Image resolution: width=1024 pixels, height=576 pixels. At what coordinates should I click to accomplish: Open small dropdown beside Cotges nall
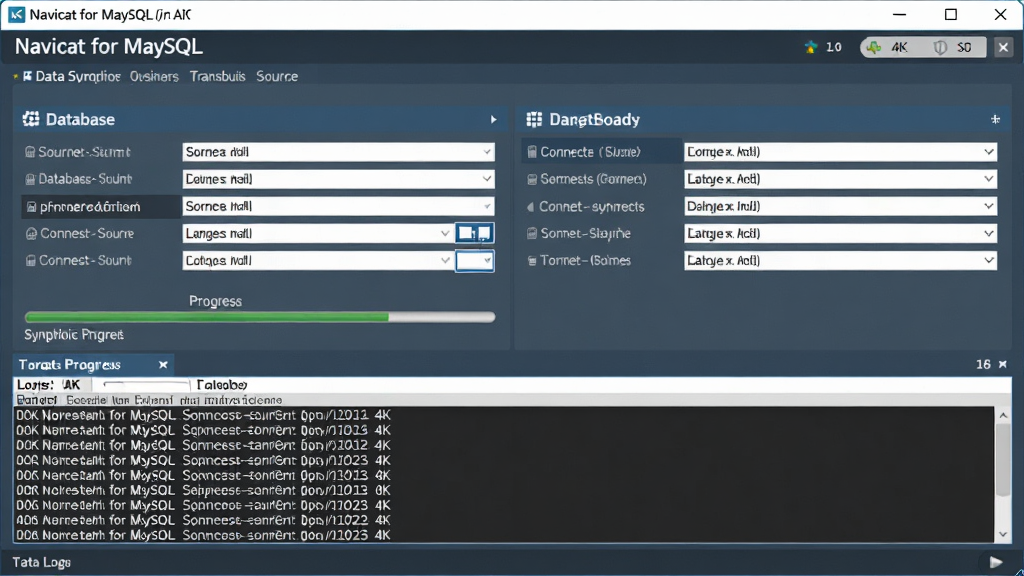coord(475,261)
